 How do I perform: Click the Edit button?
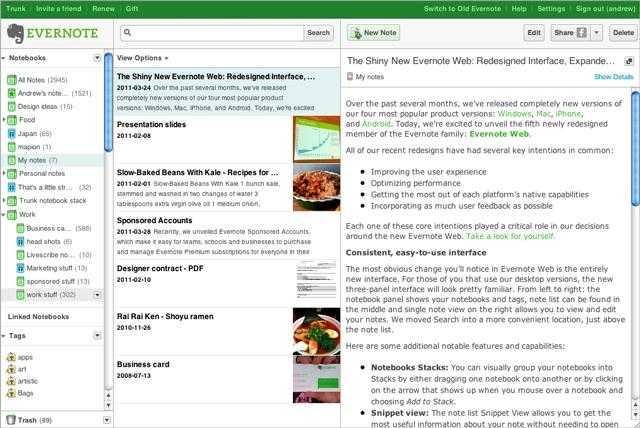[534, 33]
